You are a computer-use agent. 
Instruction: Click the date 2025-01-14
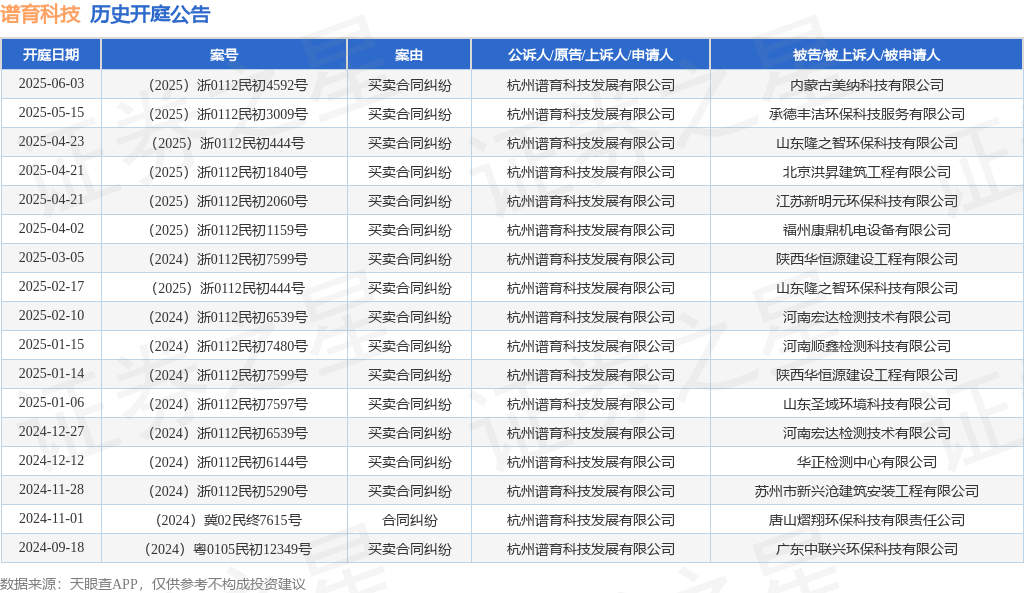click(x=51, y=374)
